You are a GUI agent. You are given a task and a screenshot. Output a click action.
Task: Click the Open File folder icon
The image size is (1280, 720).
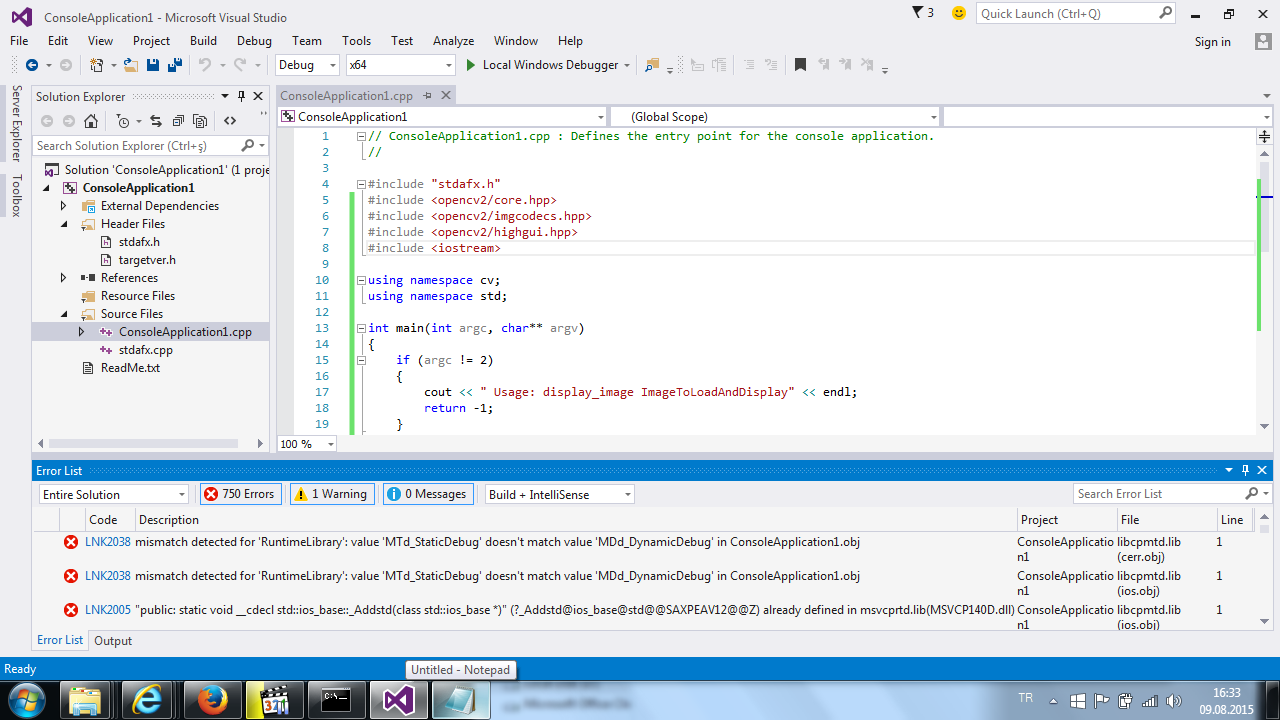[131, 65]
